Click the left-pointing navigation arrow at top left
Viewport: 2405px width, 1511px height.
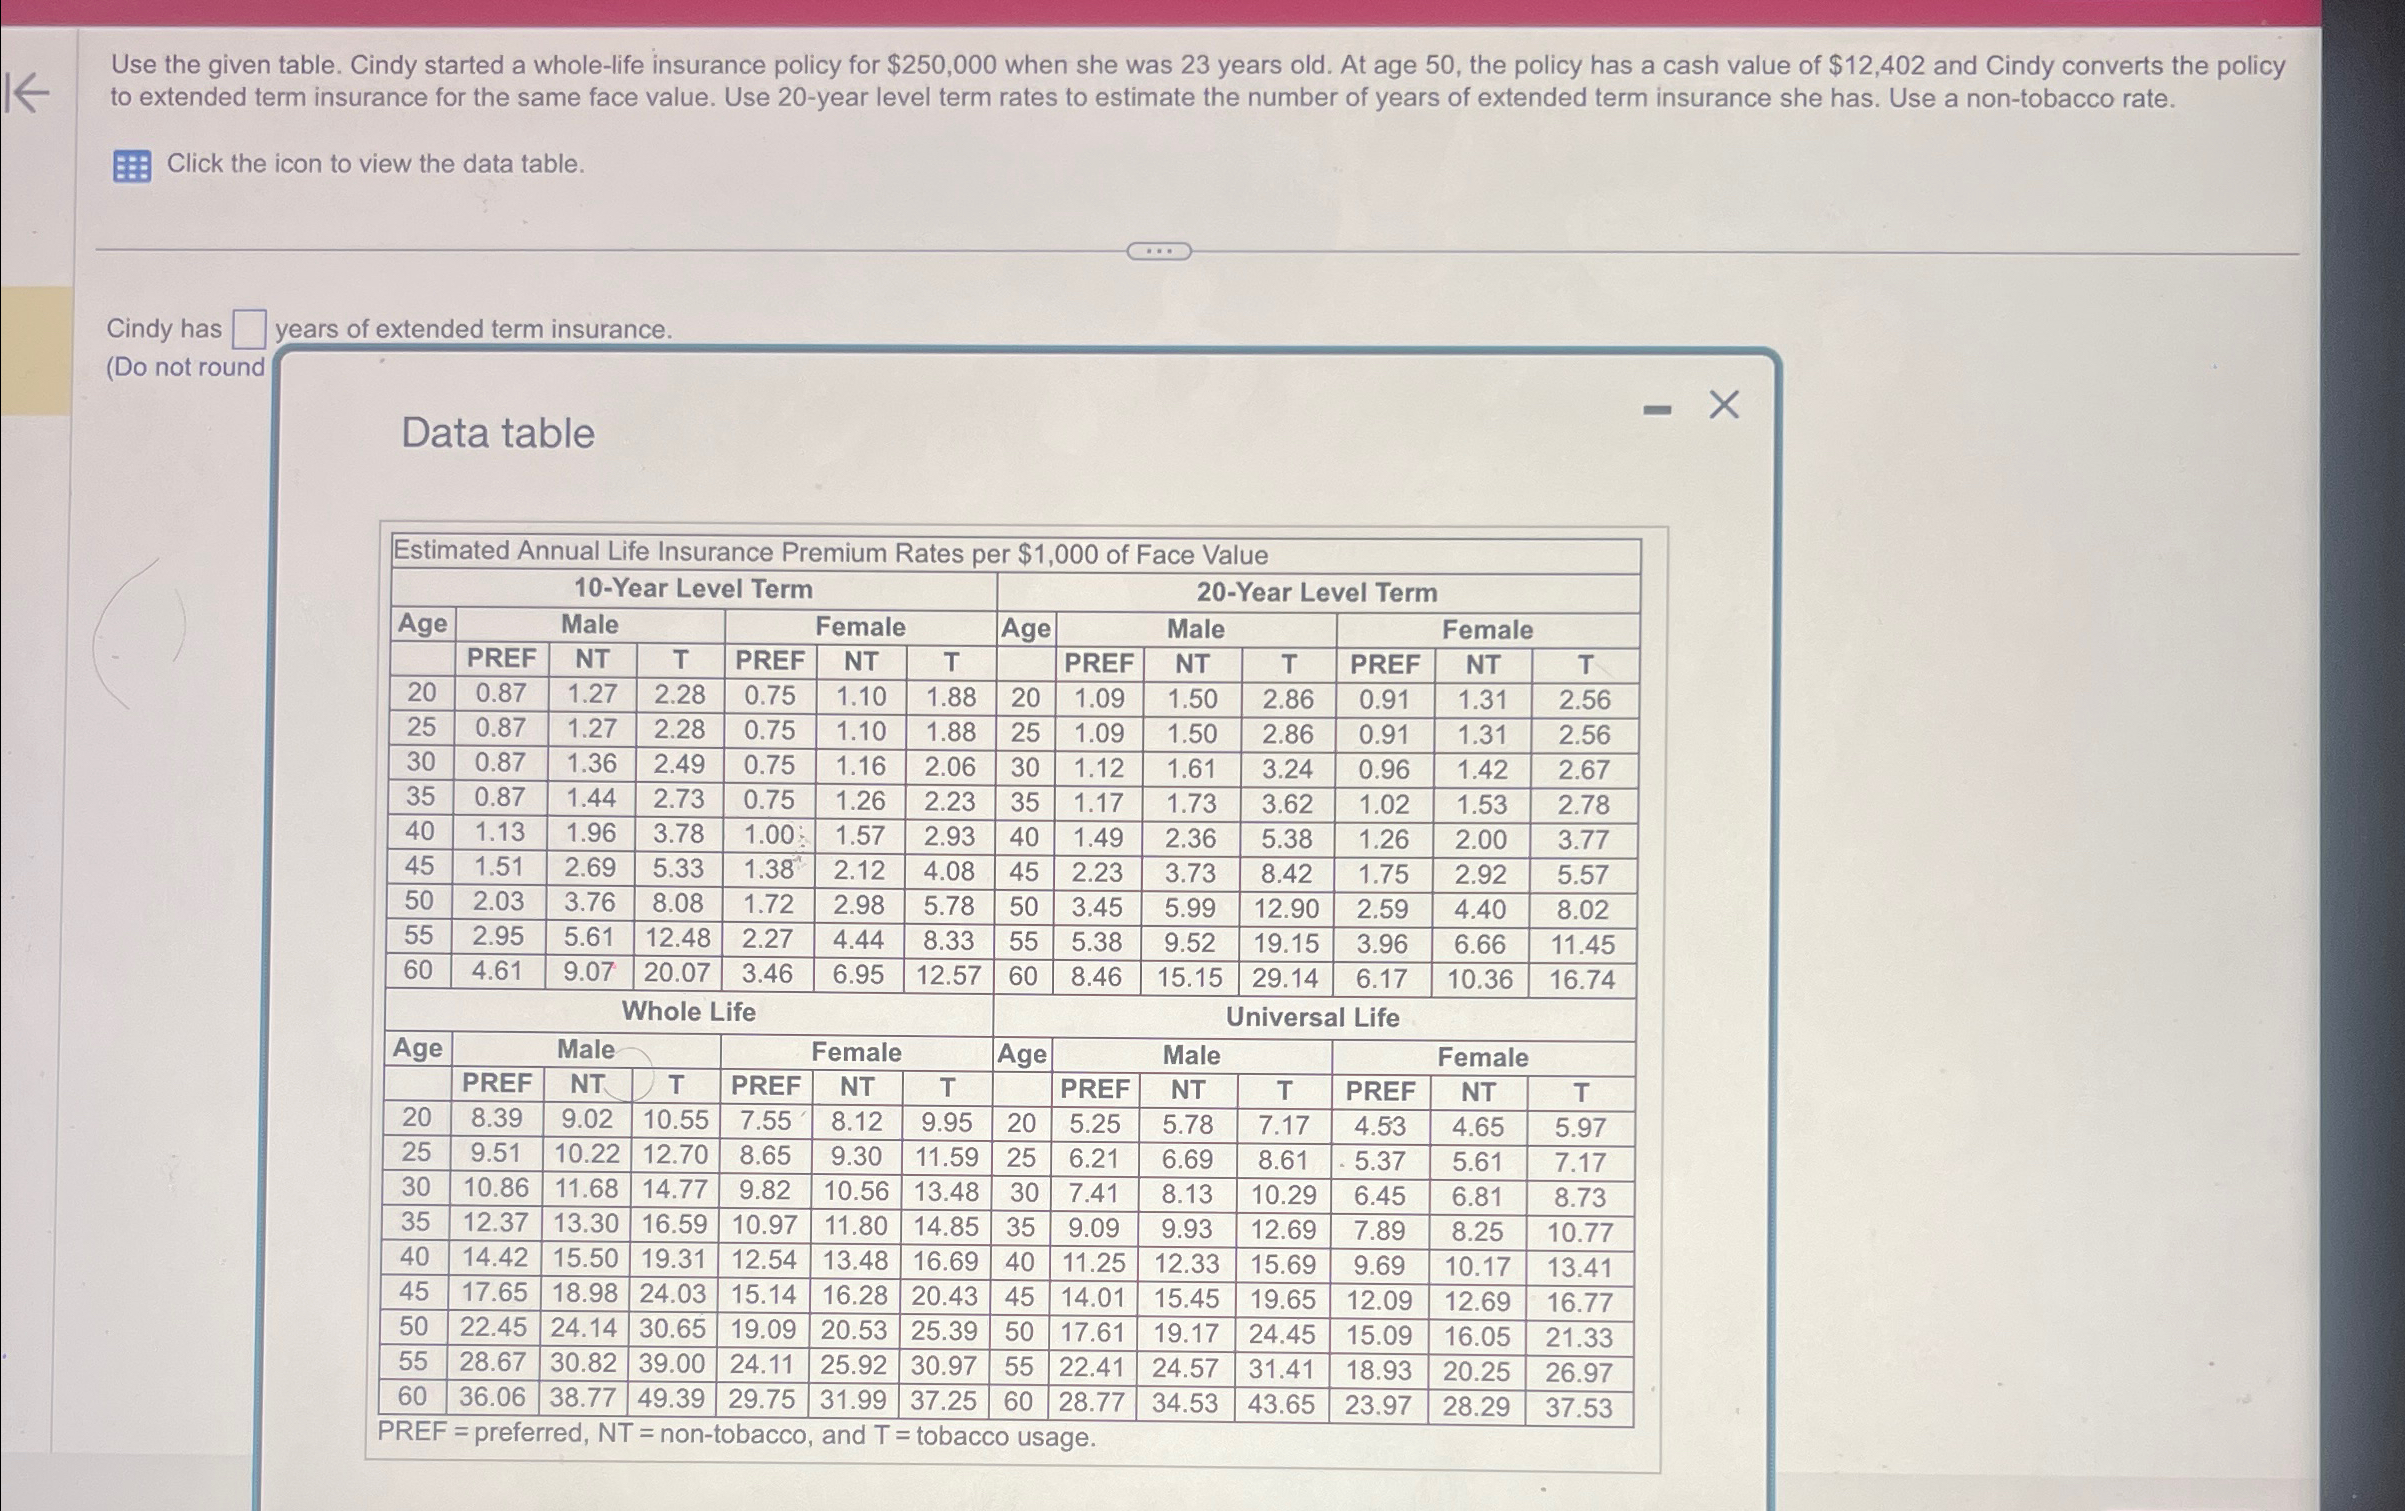28,90
